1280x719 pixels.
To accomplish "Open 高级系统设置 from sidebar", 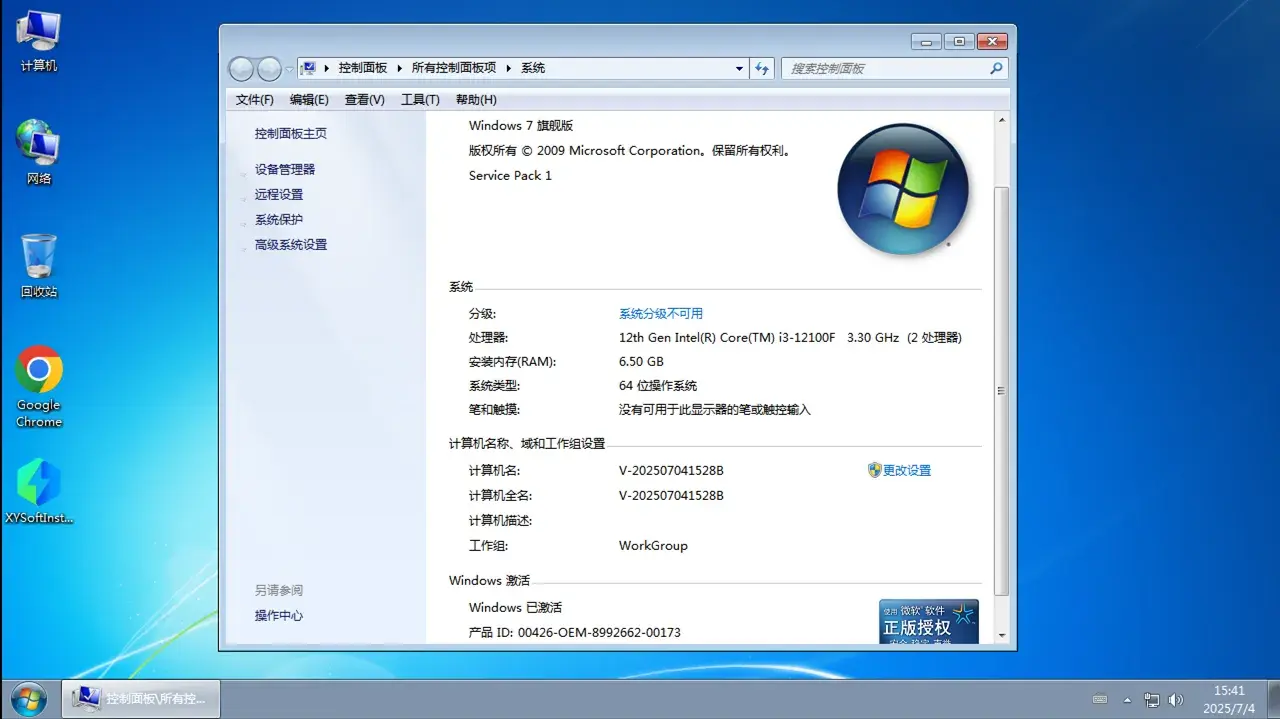I will click(x=291, y=244).
